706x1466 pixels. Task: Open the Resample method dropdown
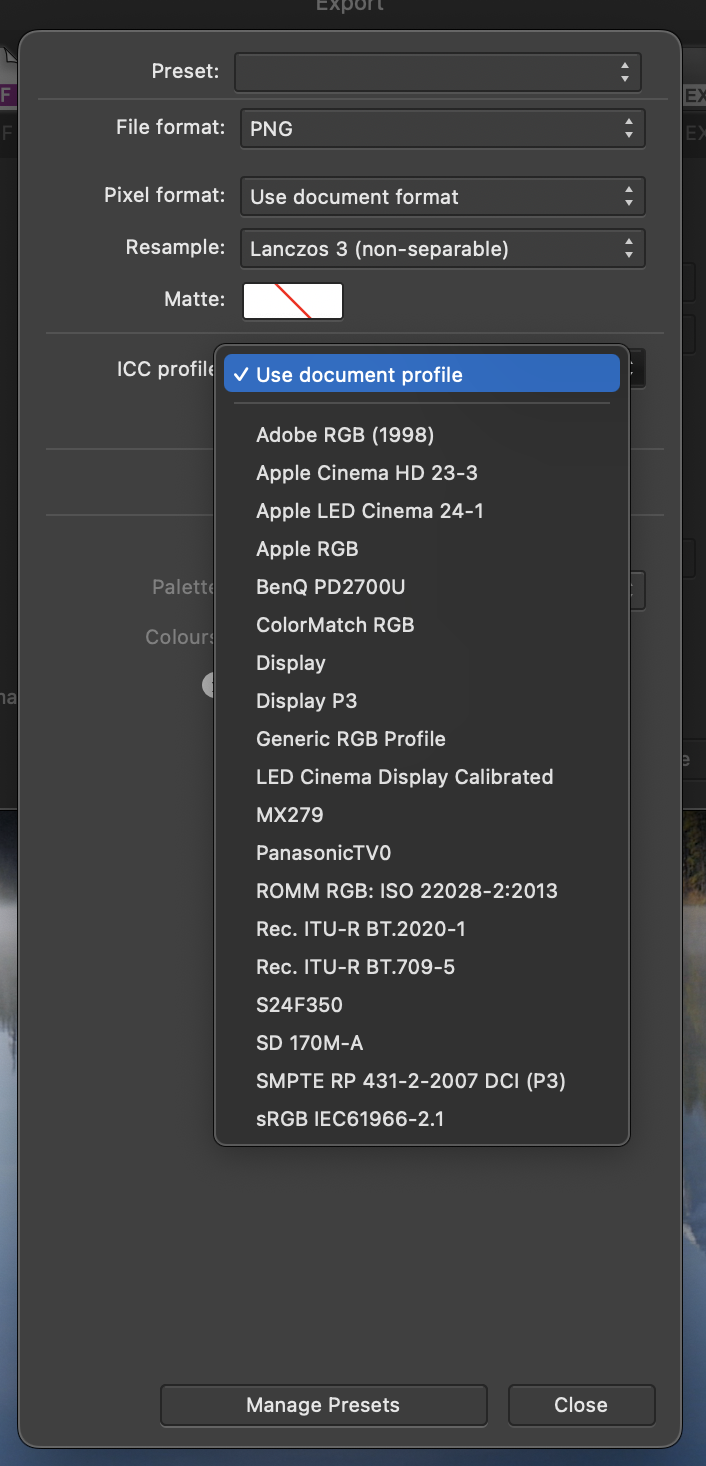tap(442, 249)
